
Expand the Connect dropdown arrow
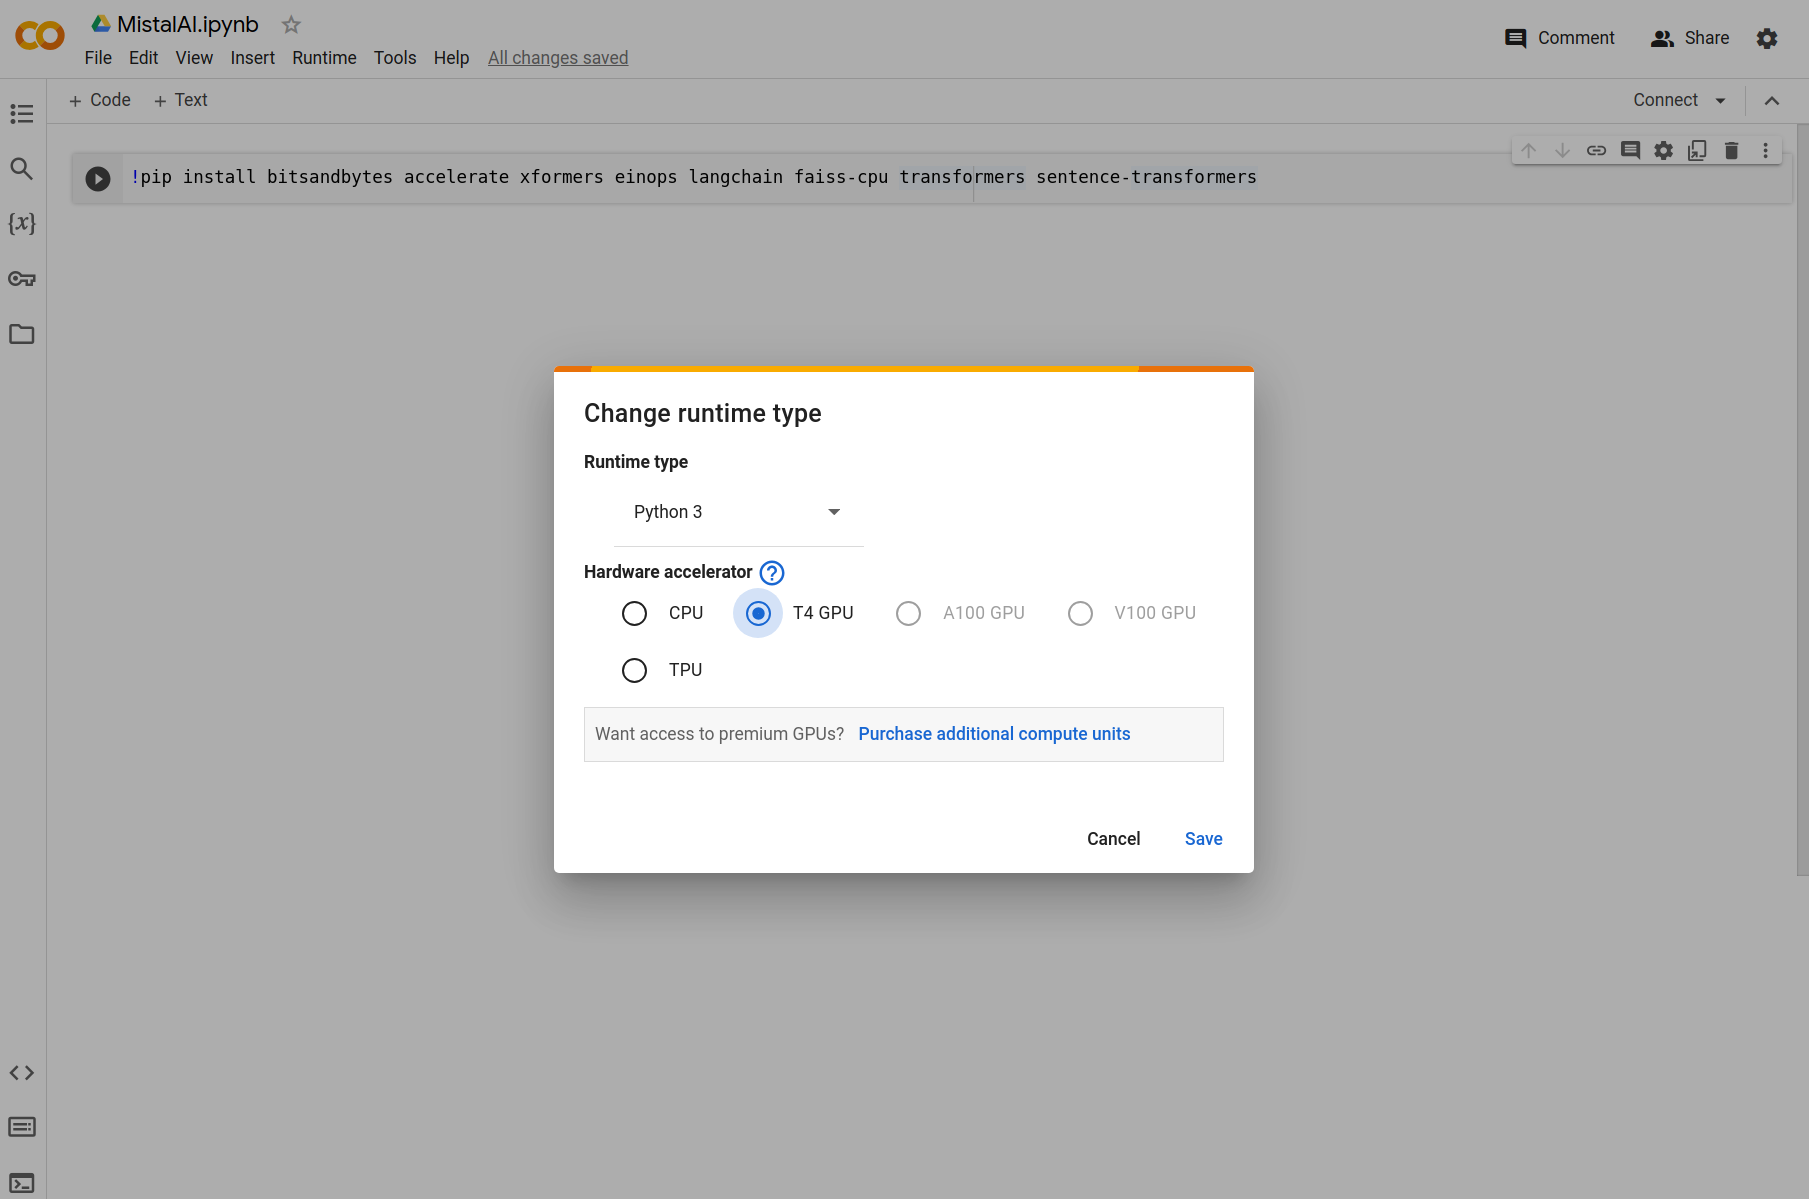[x=1720, y=101]
